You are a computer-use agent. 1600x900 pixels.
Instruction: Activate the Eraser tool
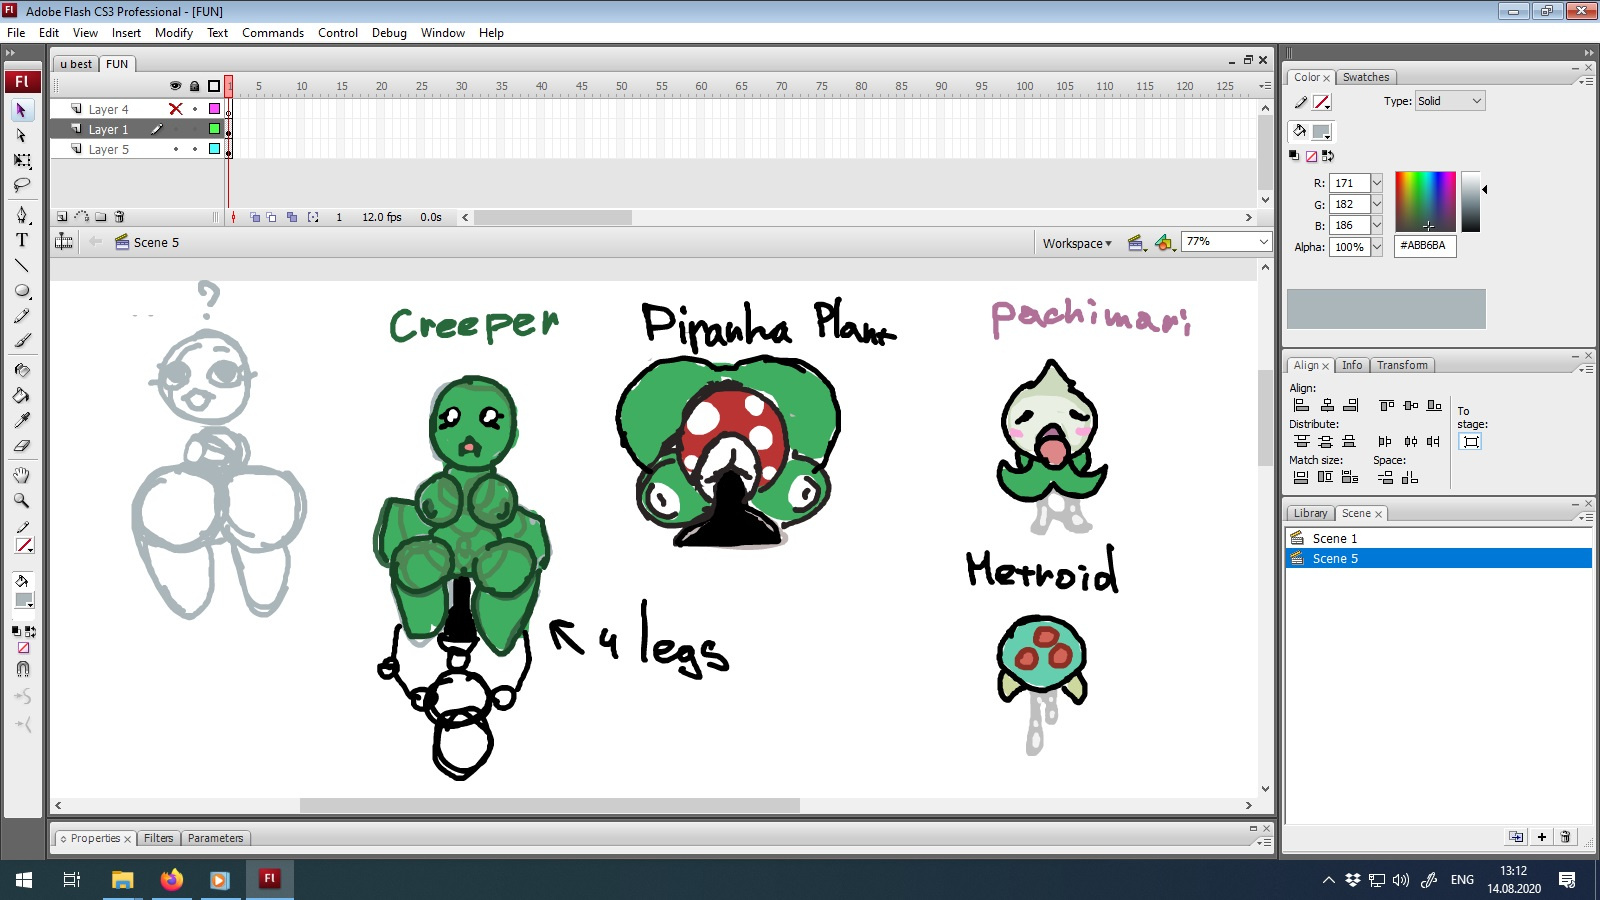(x=22, y=445)
